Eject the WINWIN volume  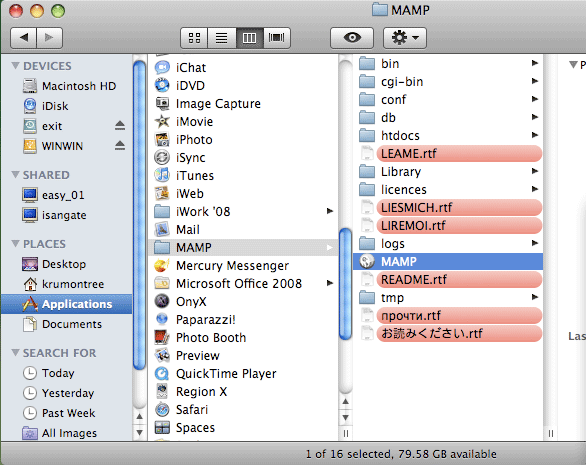[x=120, y=145]
